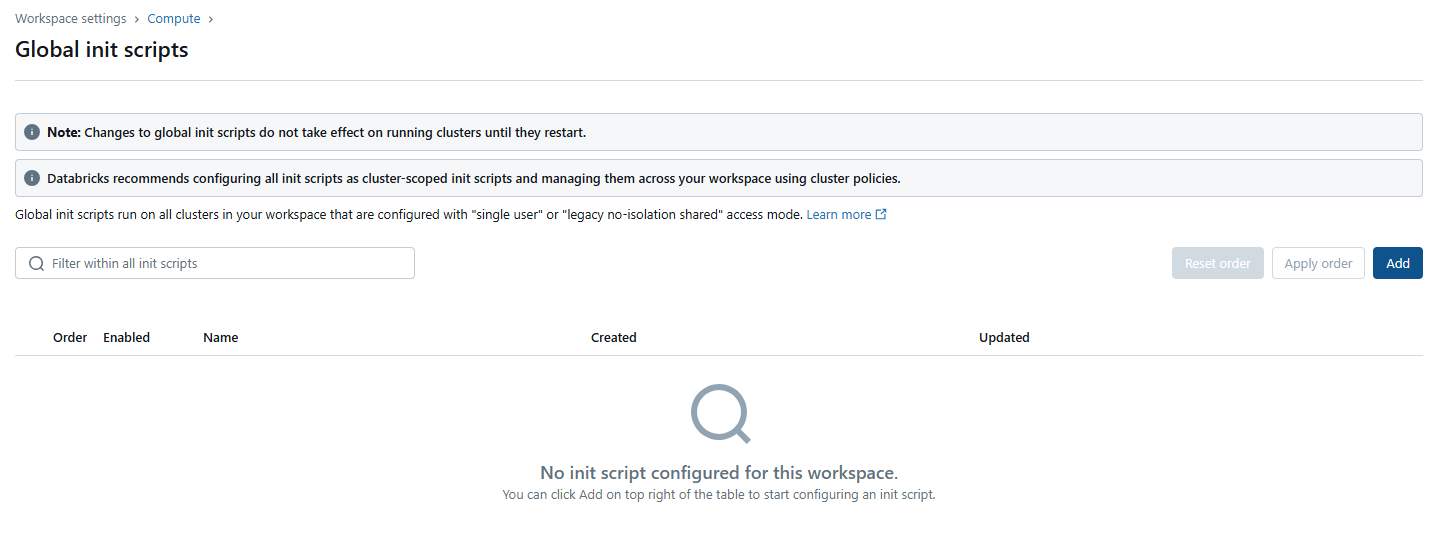1436x534 pixels.
Task: Click the info icon in the Databricks recommends banner
Action: 32,178
